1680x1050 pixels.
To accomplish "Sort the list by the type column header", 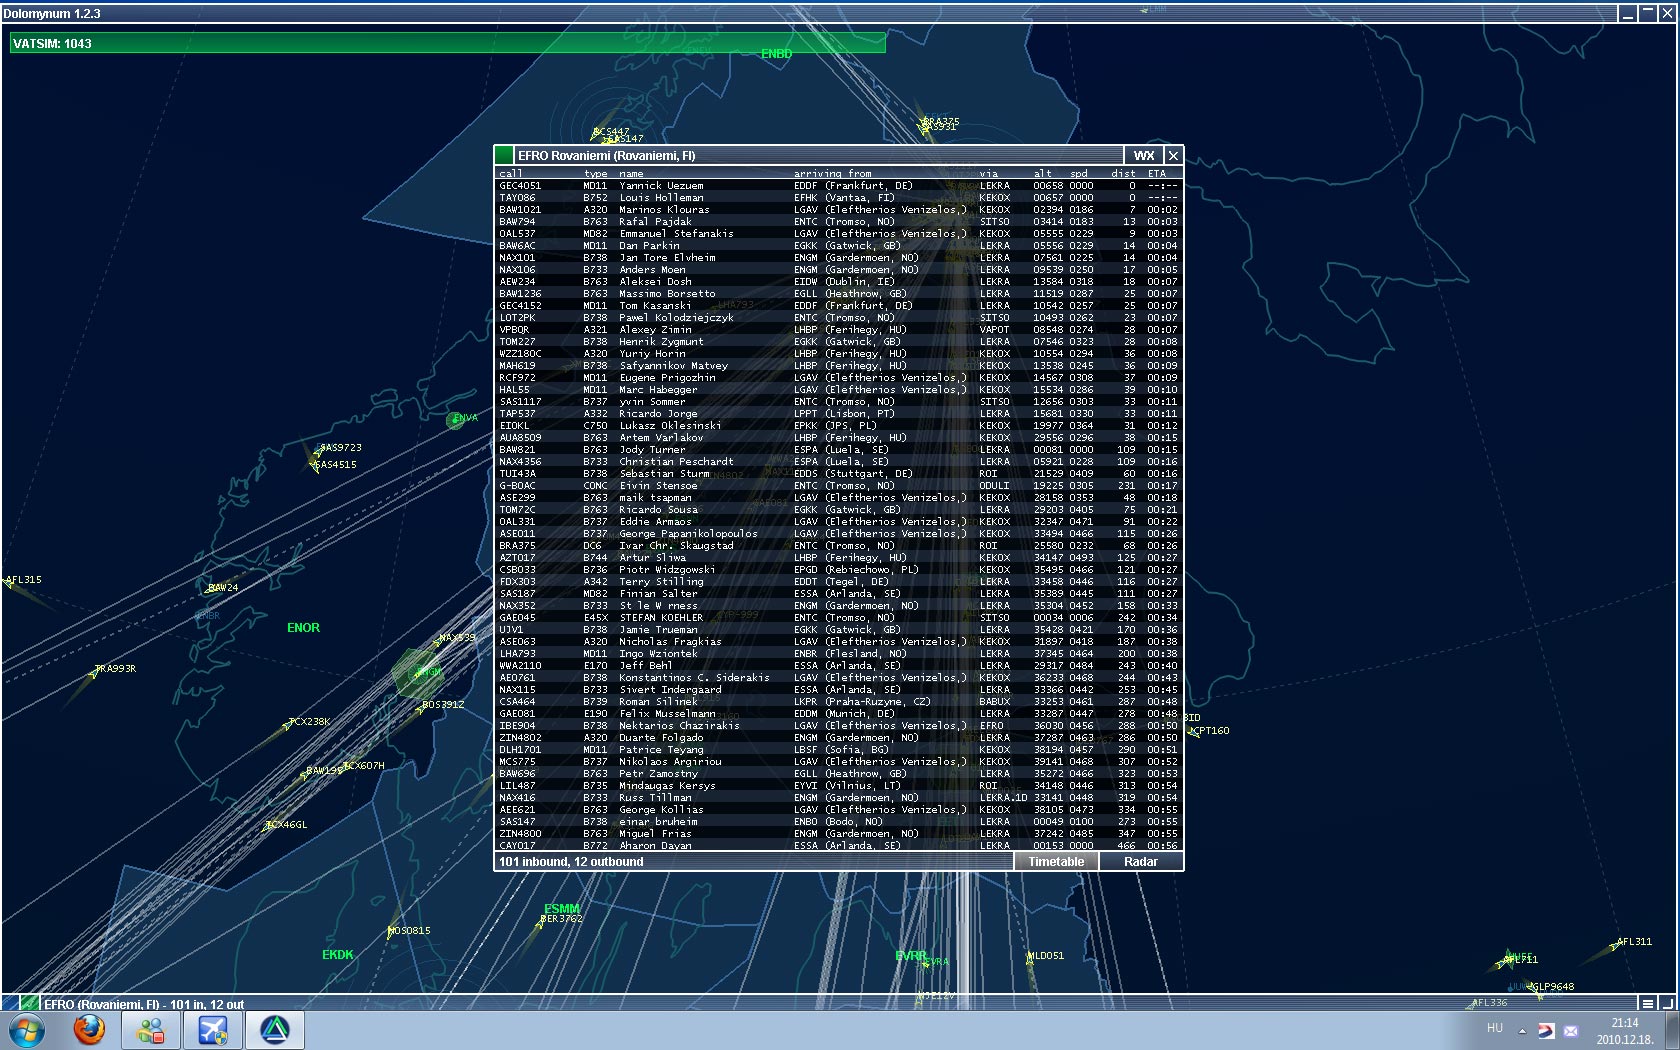I will tap(596, 174).
